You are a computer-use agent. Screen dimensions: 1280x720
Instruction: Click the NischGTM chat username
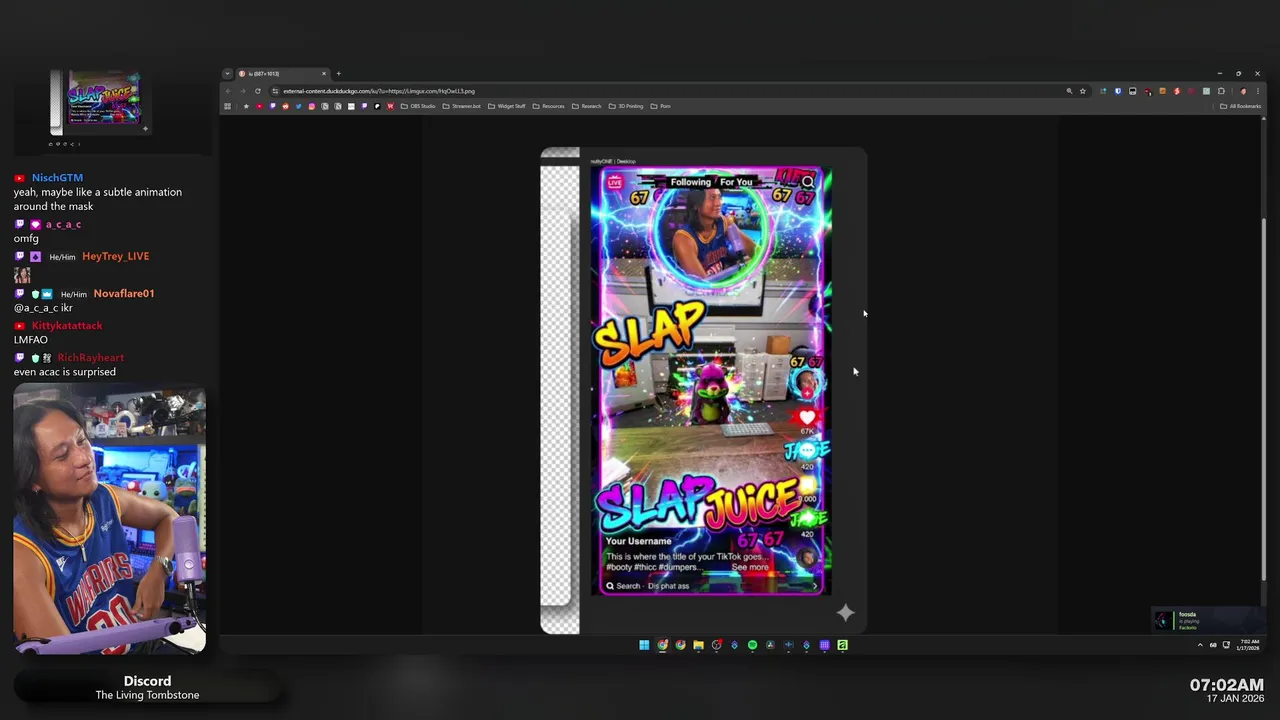[57, 177]
